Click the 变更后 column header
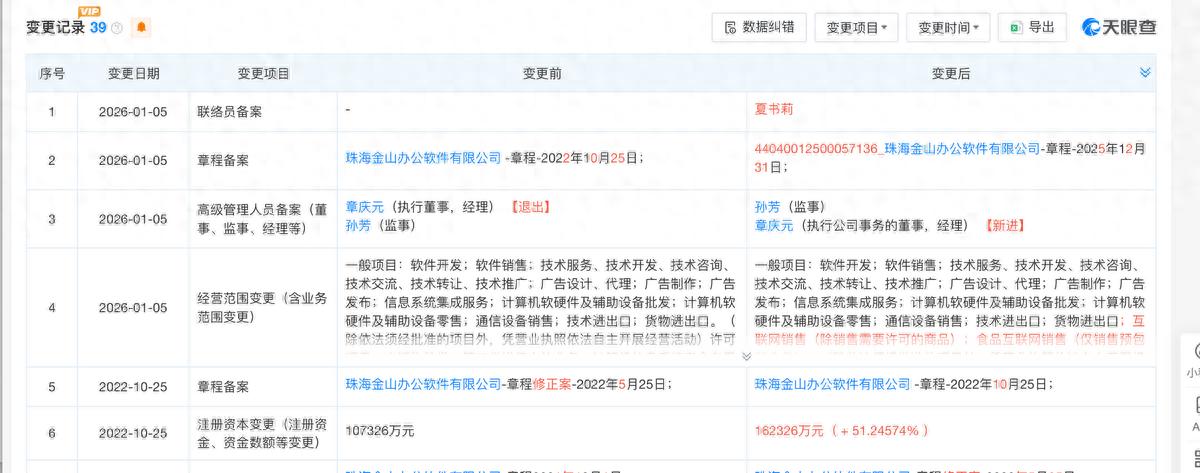1200x473 pixels. (951, 73)
